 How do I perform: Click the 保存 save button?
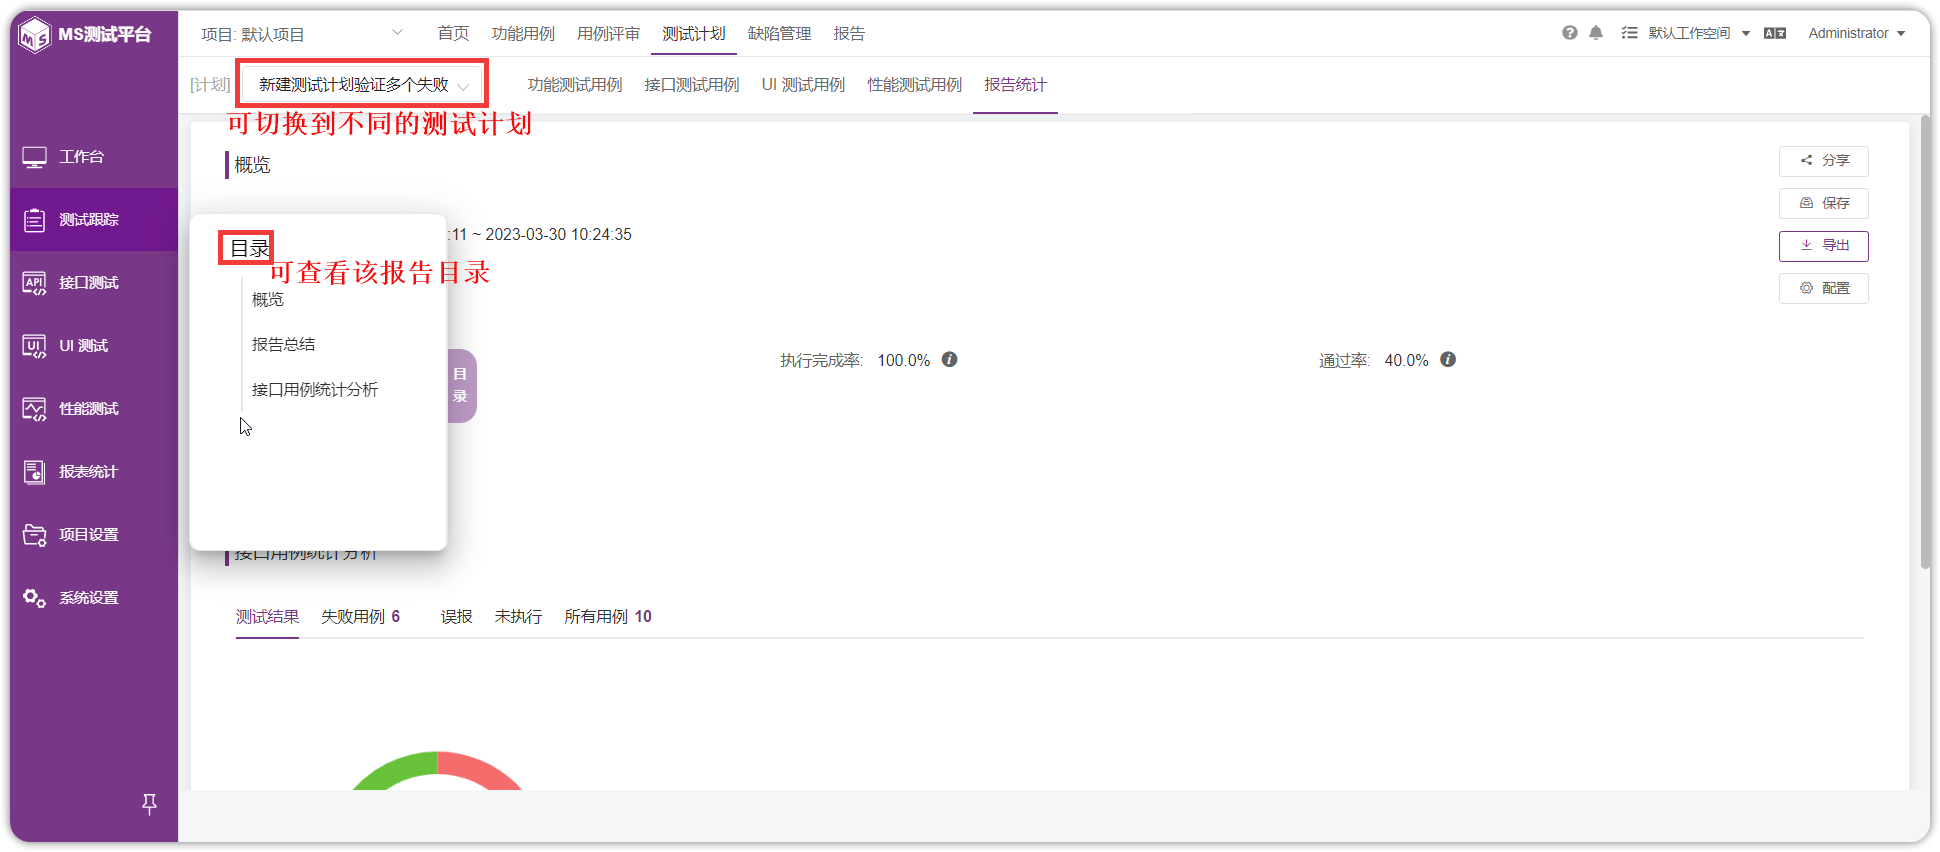1824,203
